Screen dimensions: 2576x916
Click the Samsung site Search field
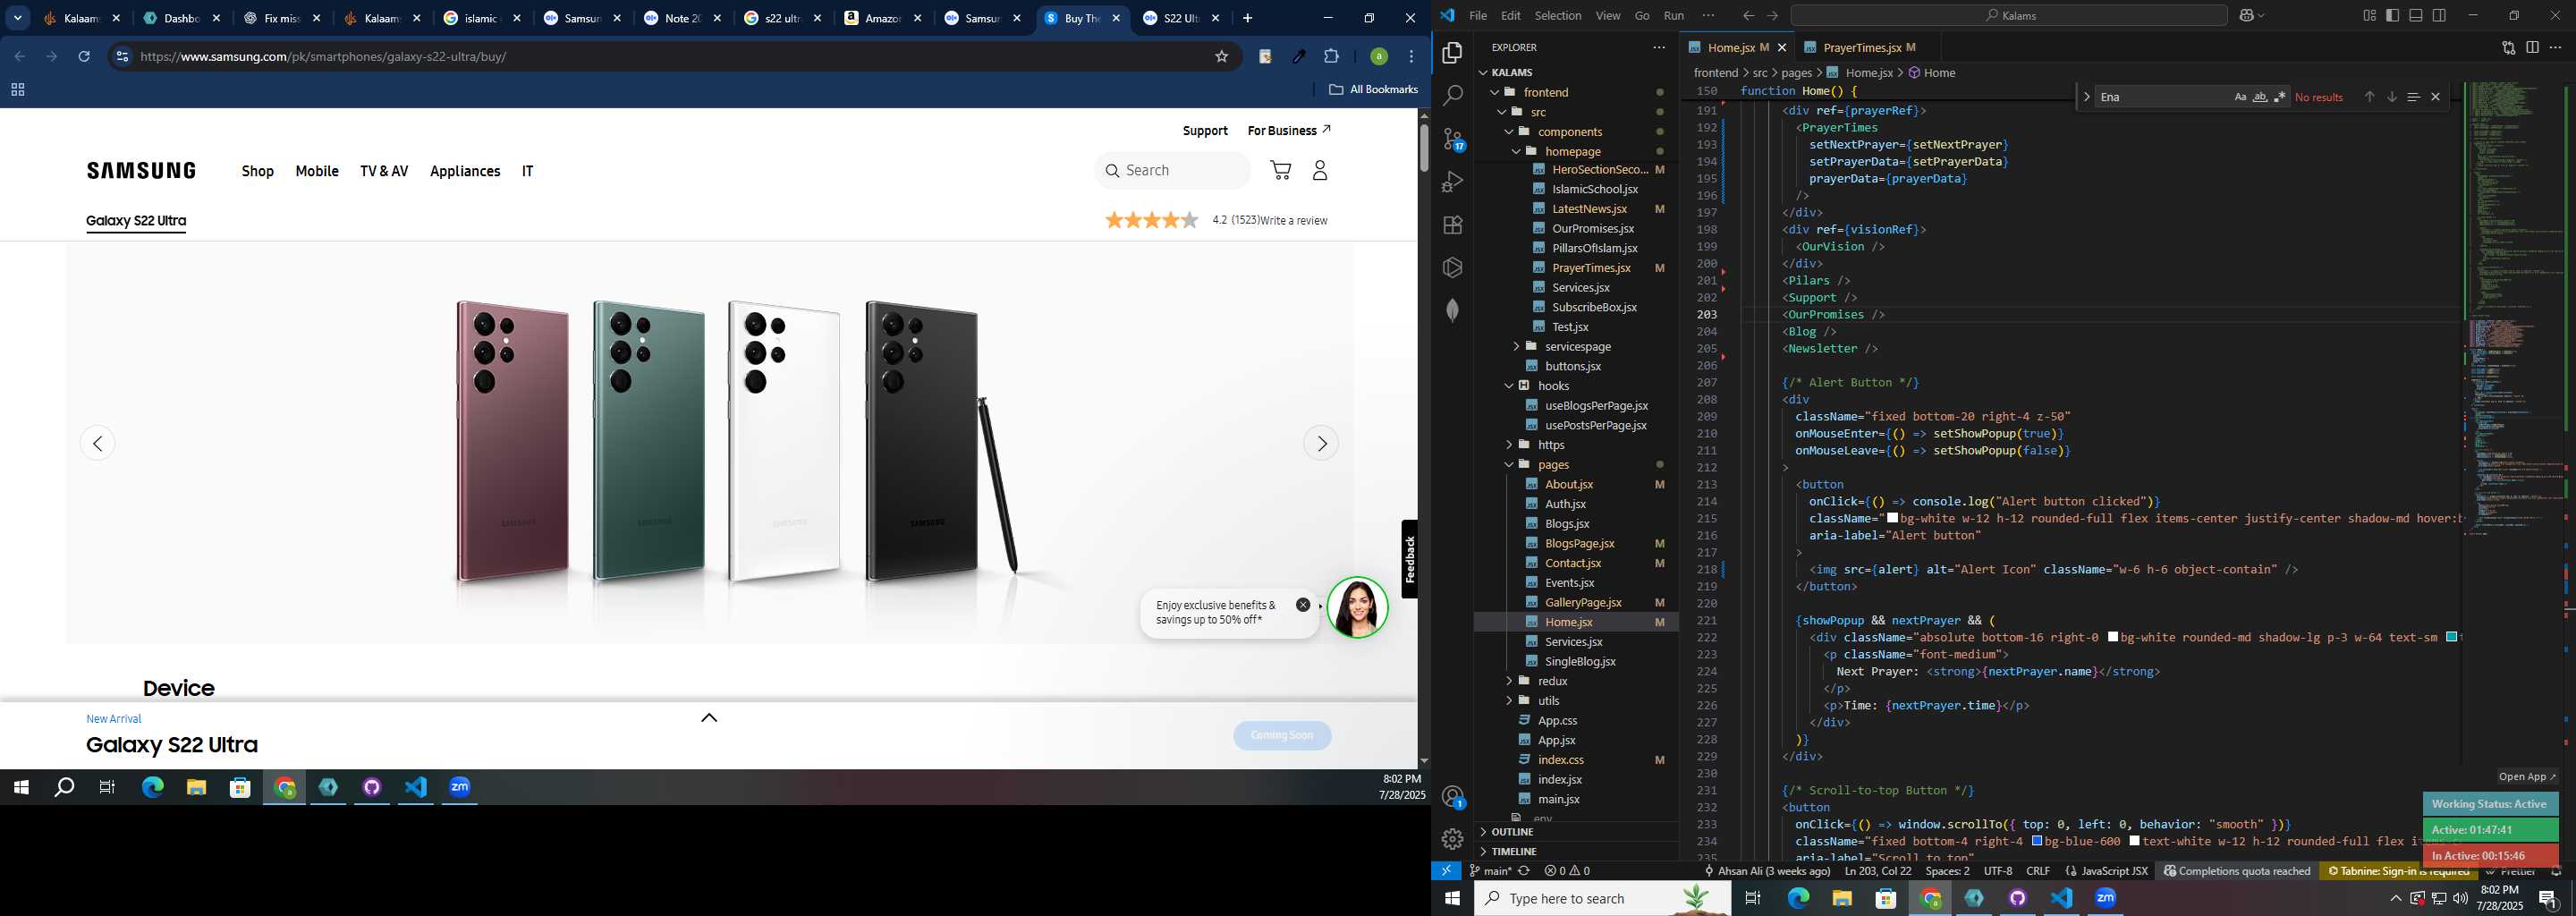tap(1172, 170)
